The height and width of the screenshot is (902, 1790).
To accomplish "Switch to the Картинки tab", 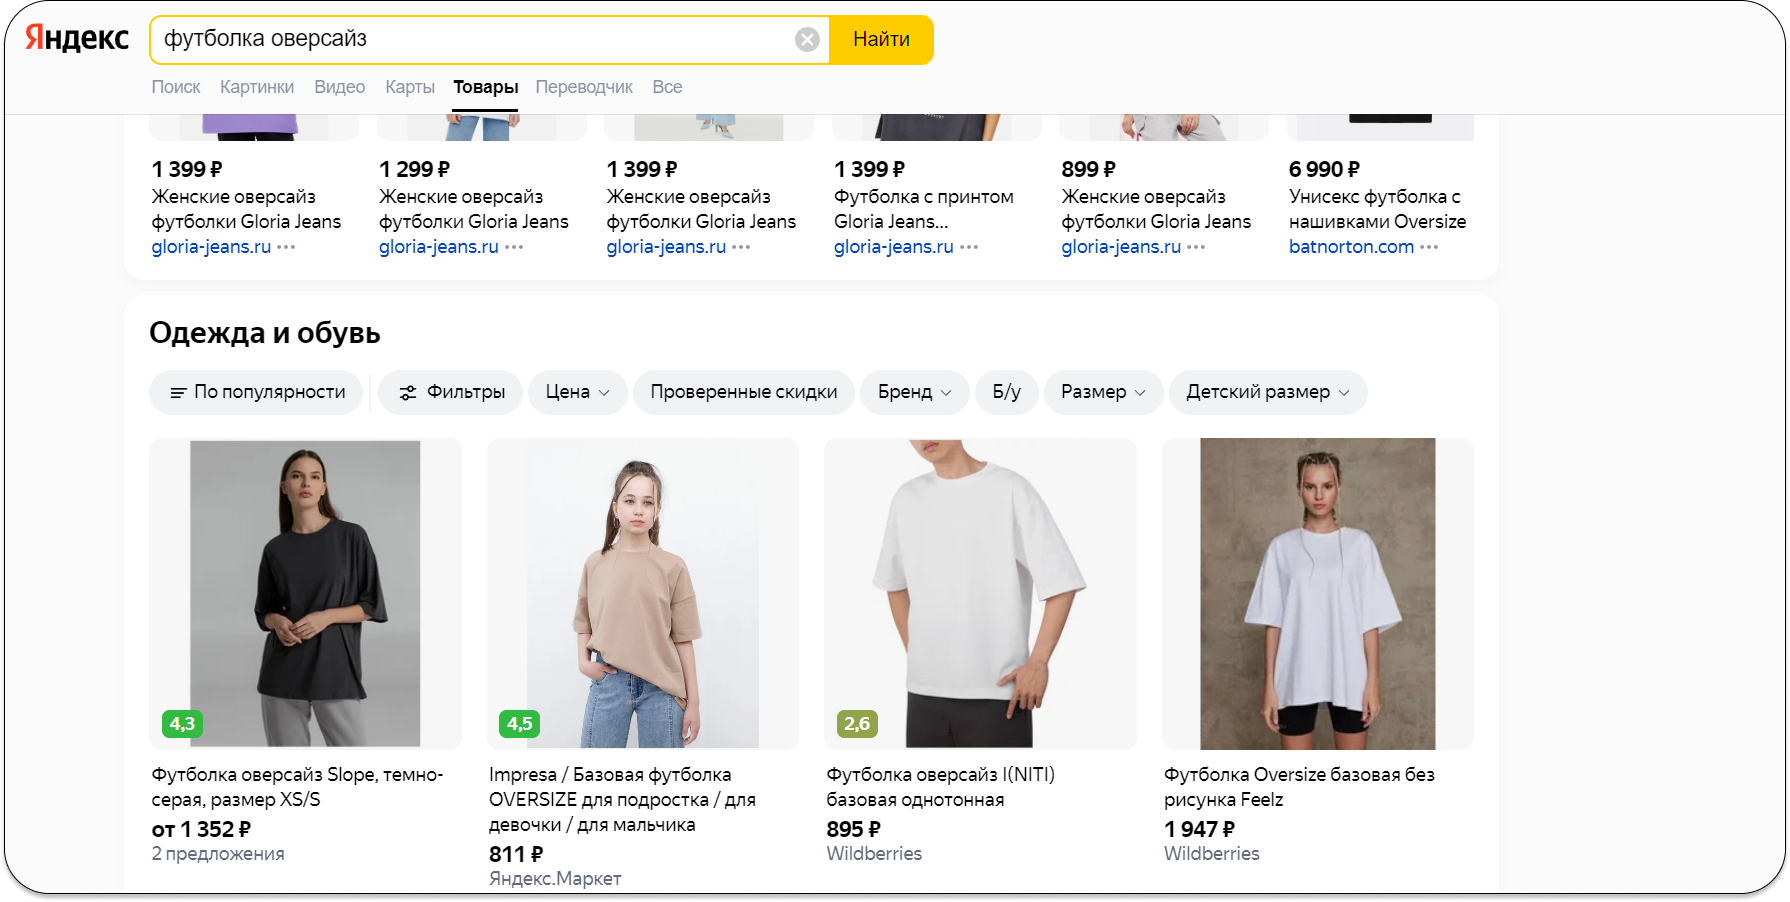I will 257,87.
